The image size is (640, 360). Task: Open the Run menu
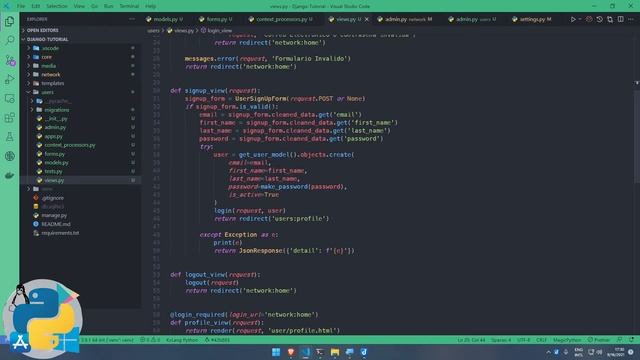pyautogui.click(x=109, y=6)
